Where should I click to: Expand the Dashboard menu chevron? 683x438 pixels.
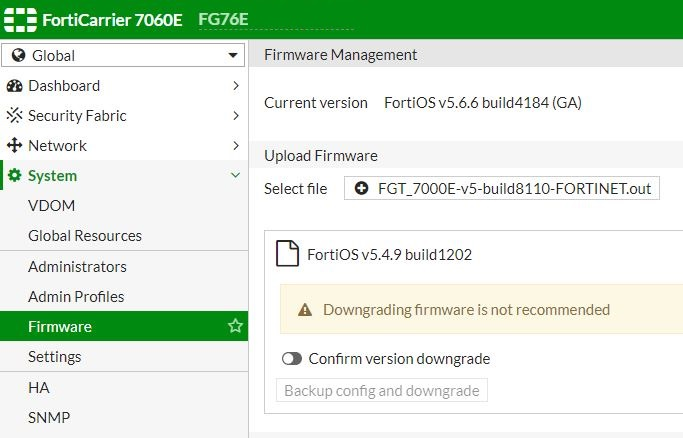(x=235, y=86)
